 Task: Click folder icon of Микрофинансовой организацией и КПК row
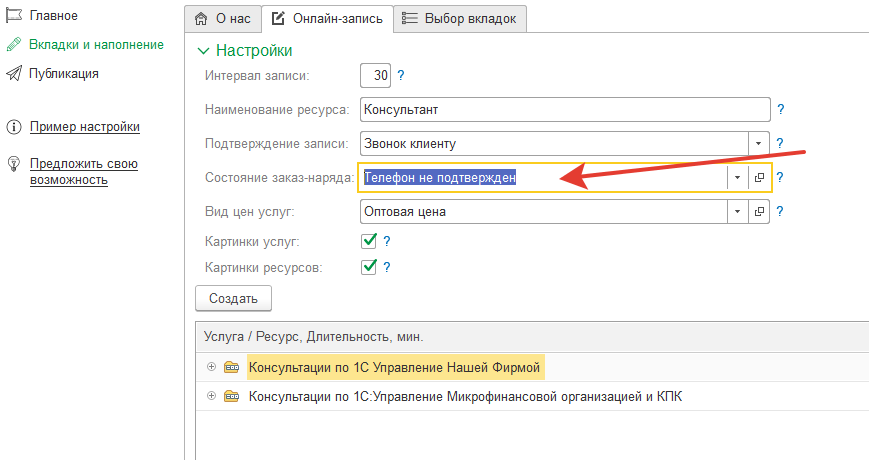click(231, 396)
